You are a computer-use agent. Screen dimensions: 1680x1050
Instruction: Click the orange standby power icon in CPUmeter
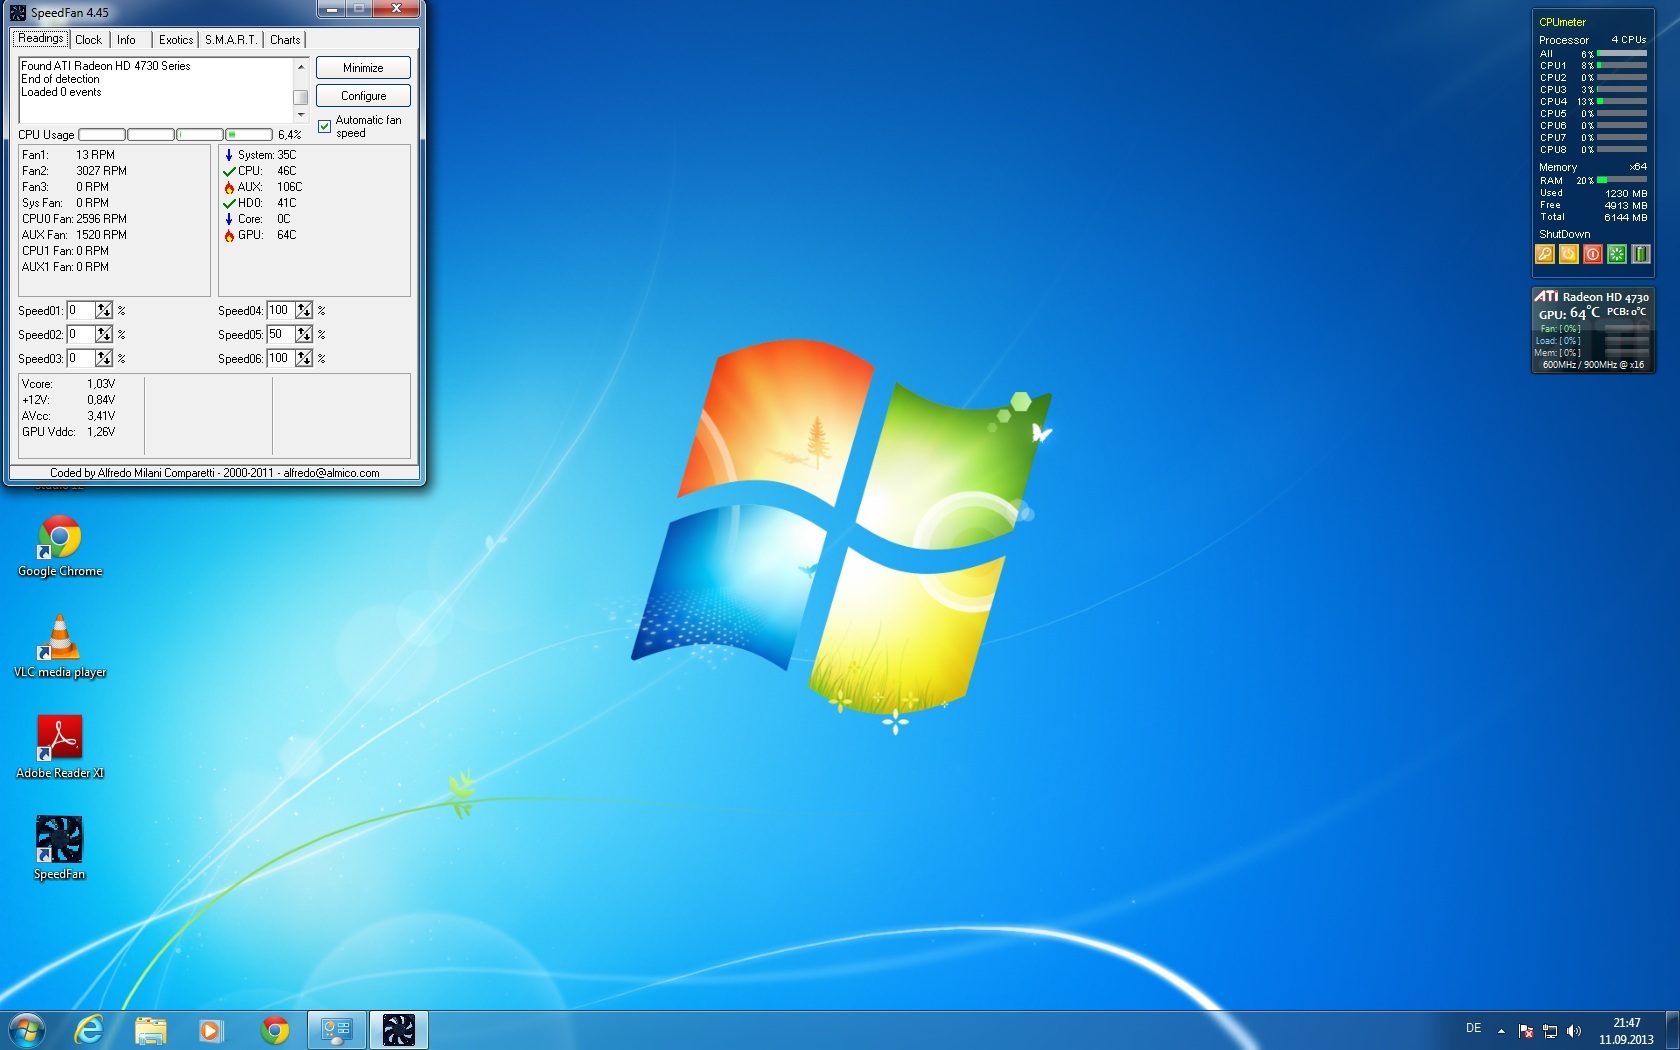click(x=1569, y=254)
